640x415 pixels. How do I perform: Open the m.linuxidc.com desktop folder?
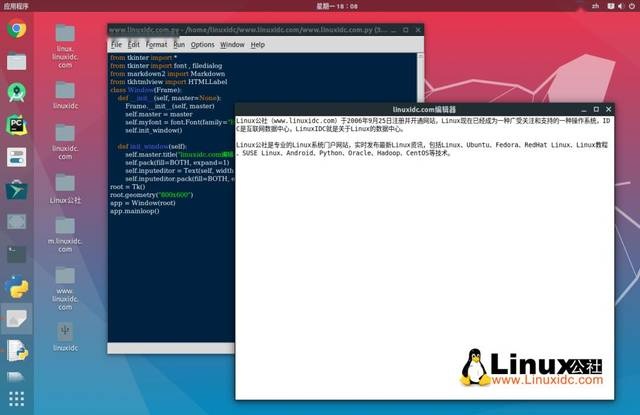[65, 235]
